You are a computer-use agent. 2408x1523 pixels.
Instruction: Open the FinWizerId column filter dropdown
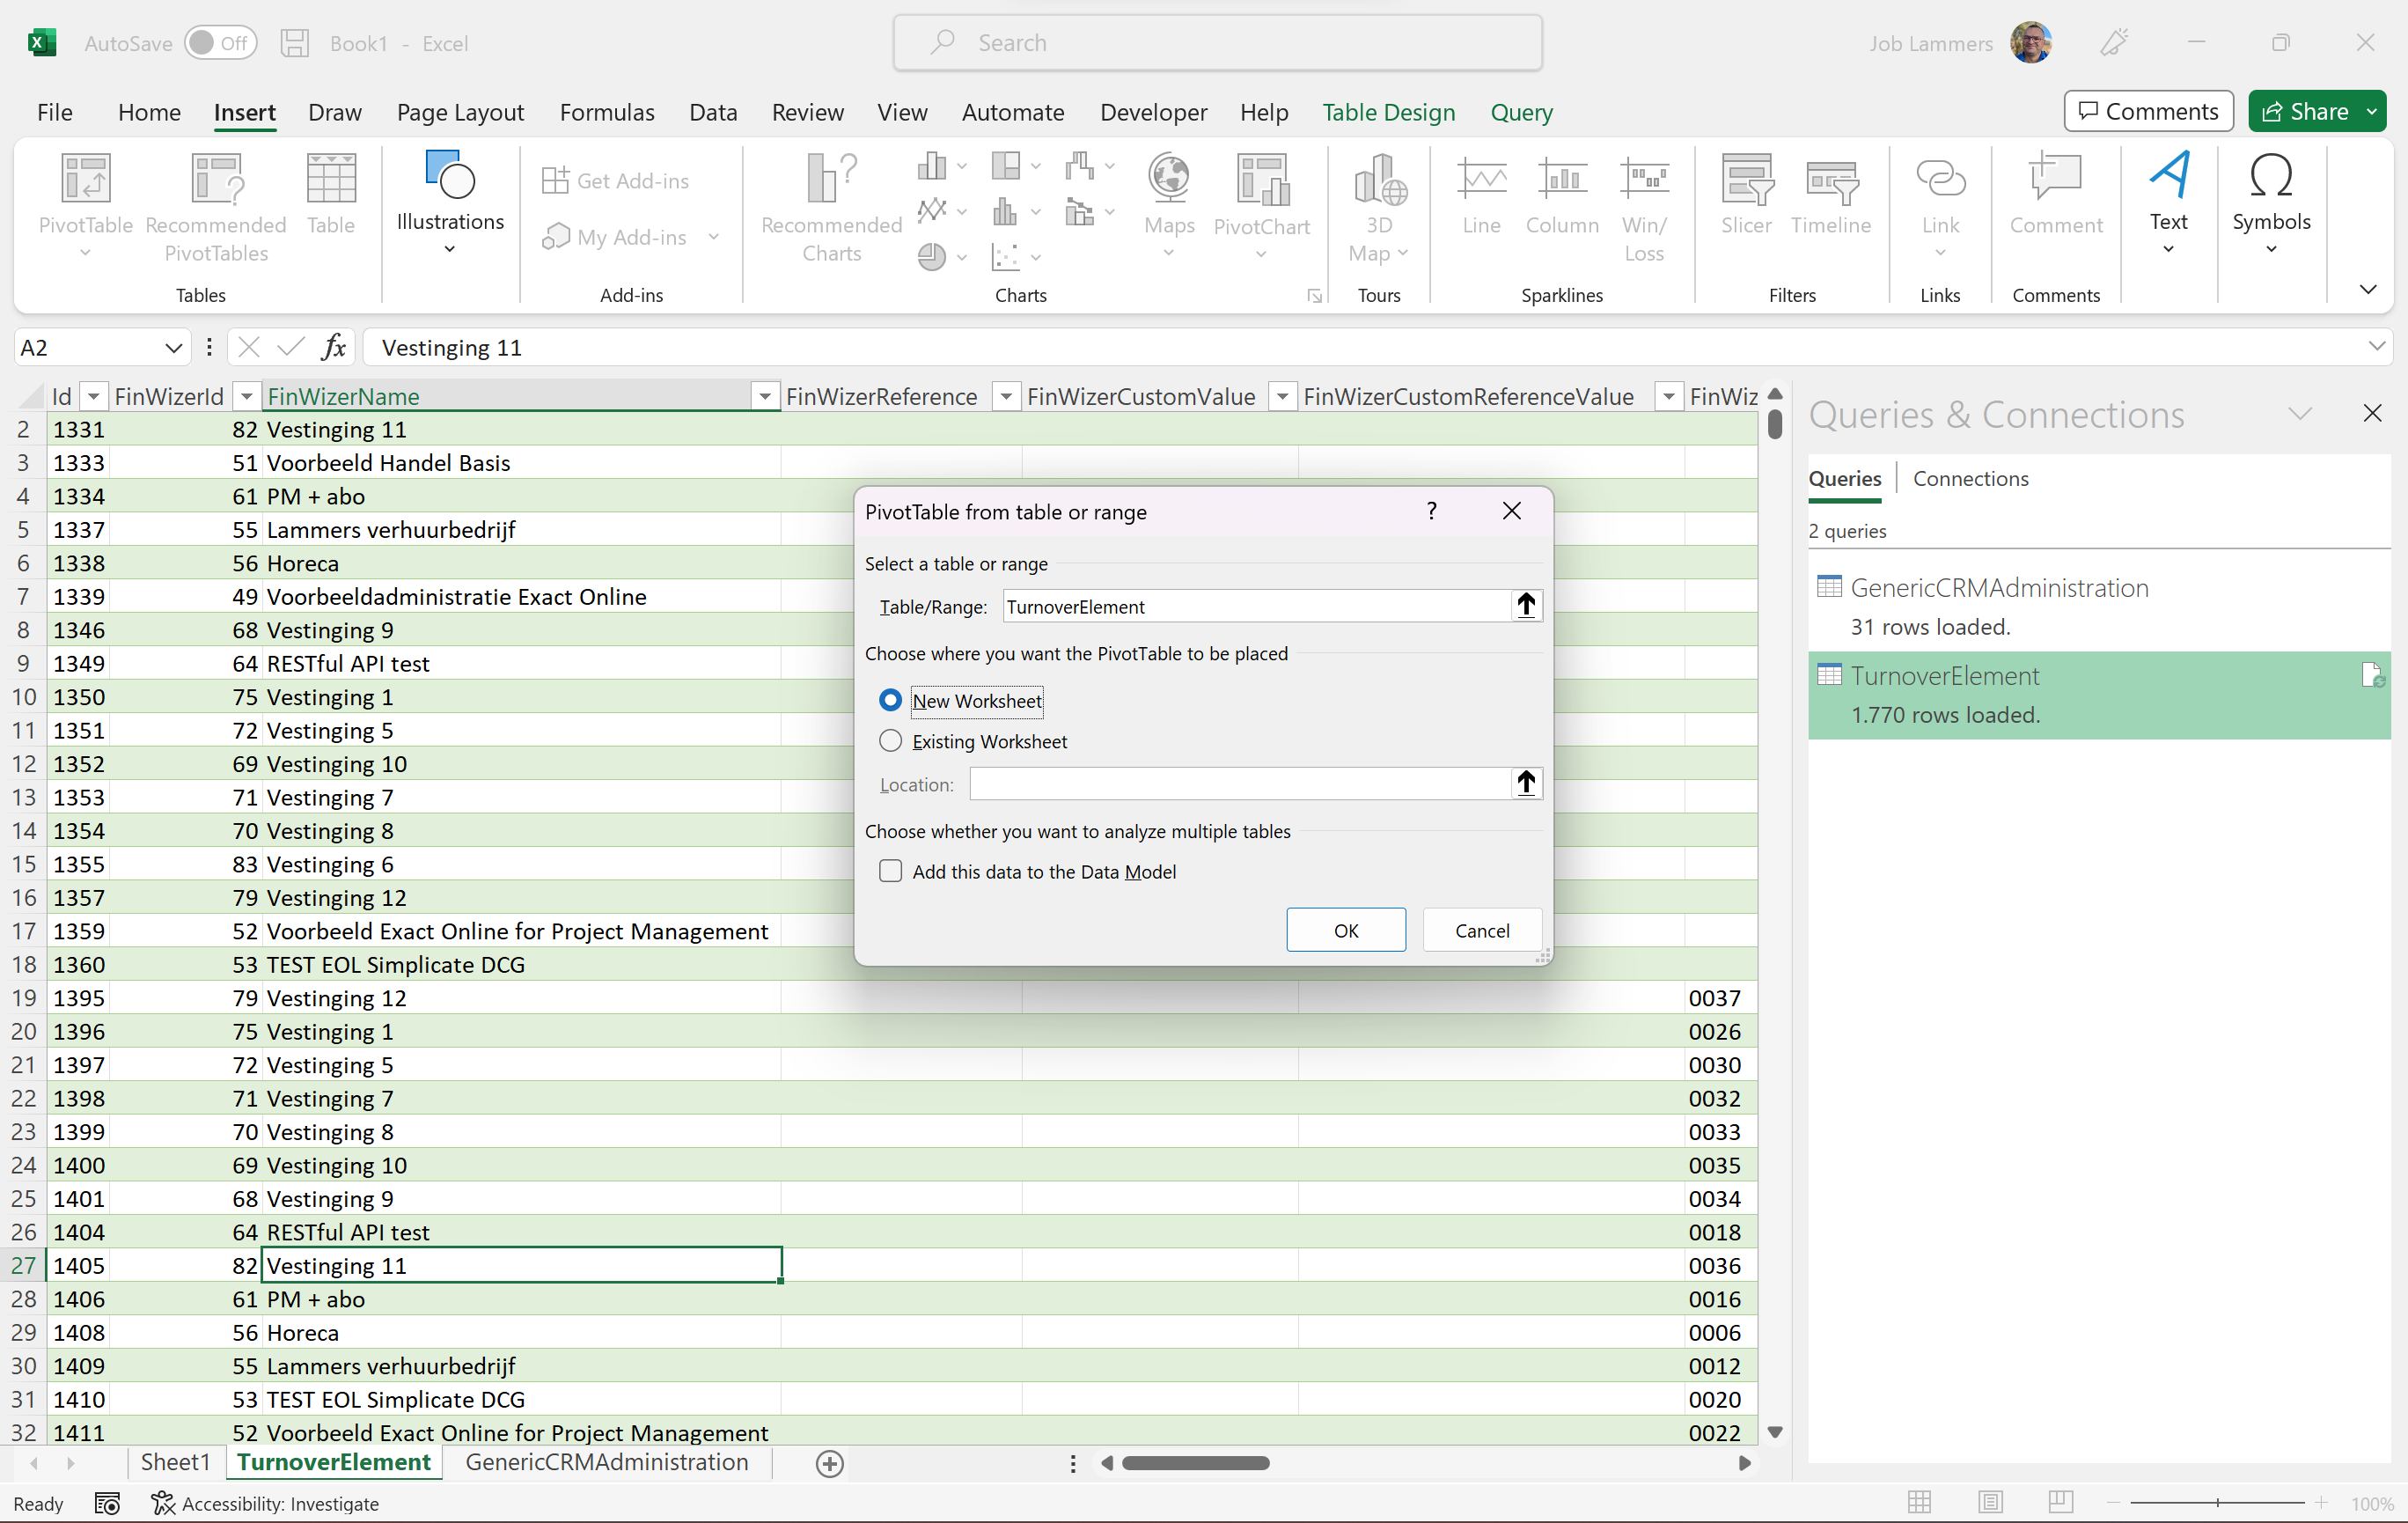[246, 397]
